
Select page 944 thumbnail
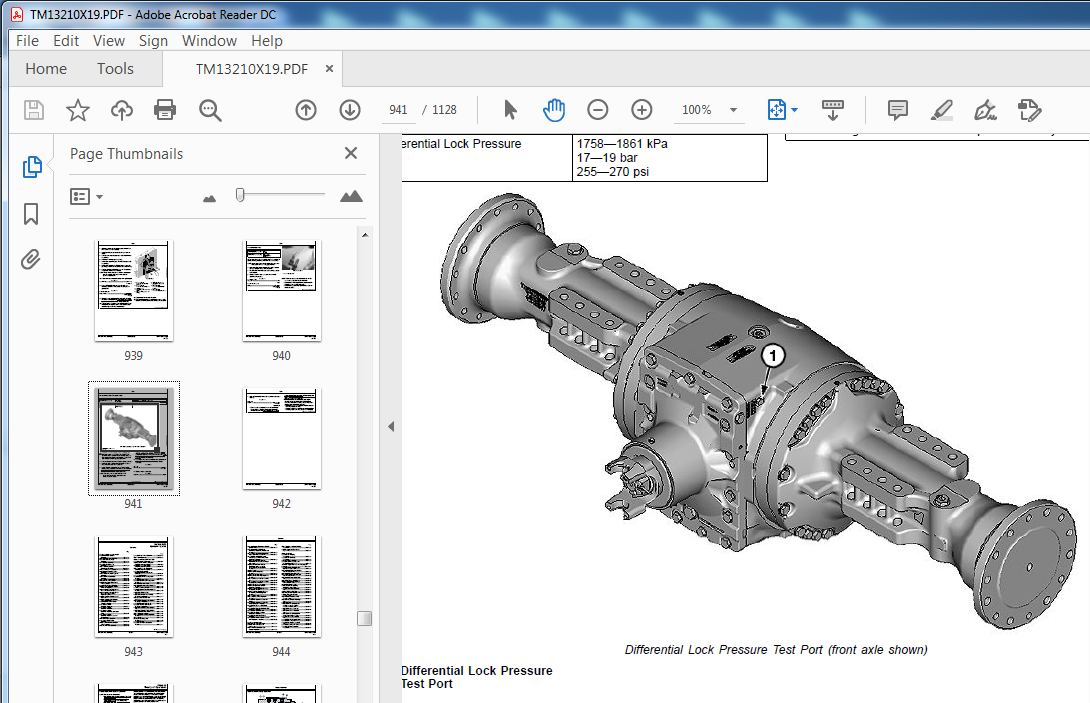tap(282, 587)
